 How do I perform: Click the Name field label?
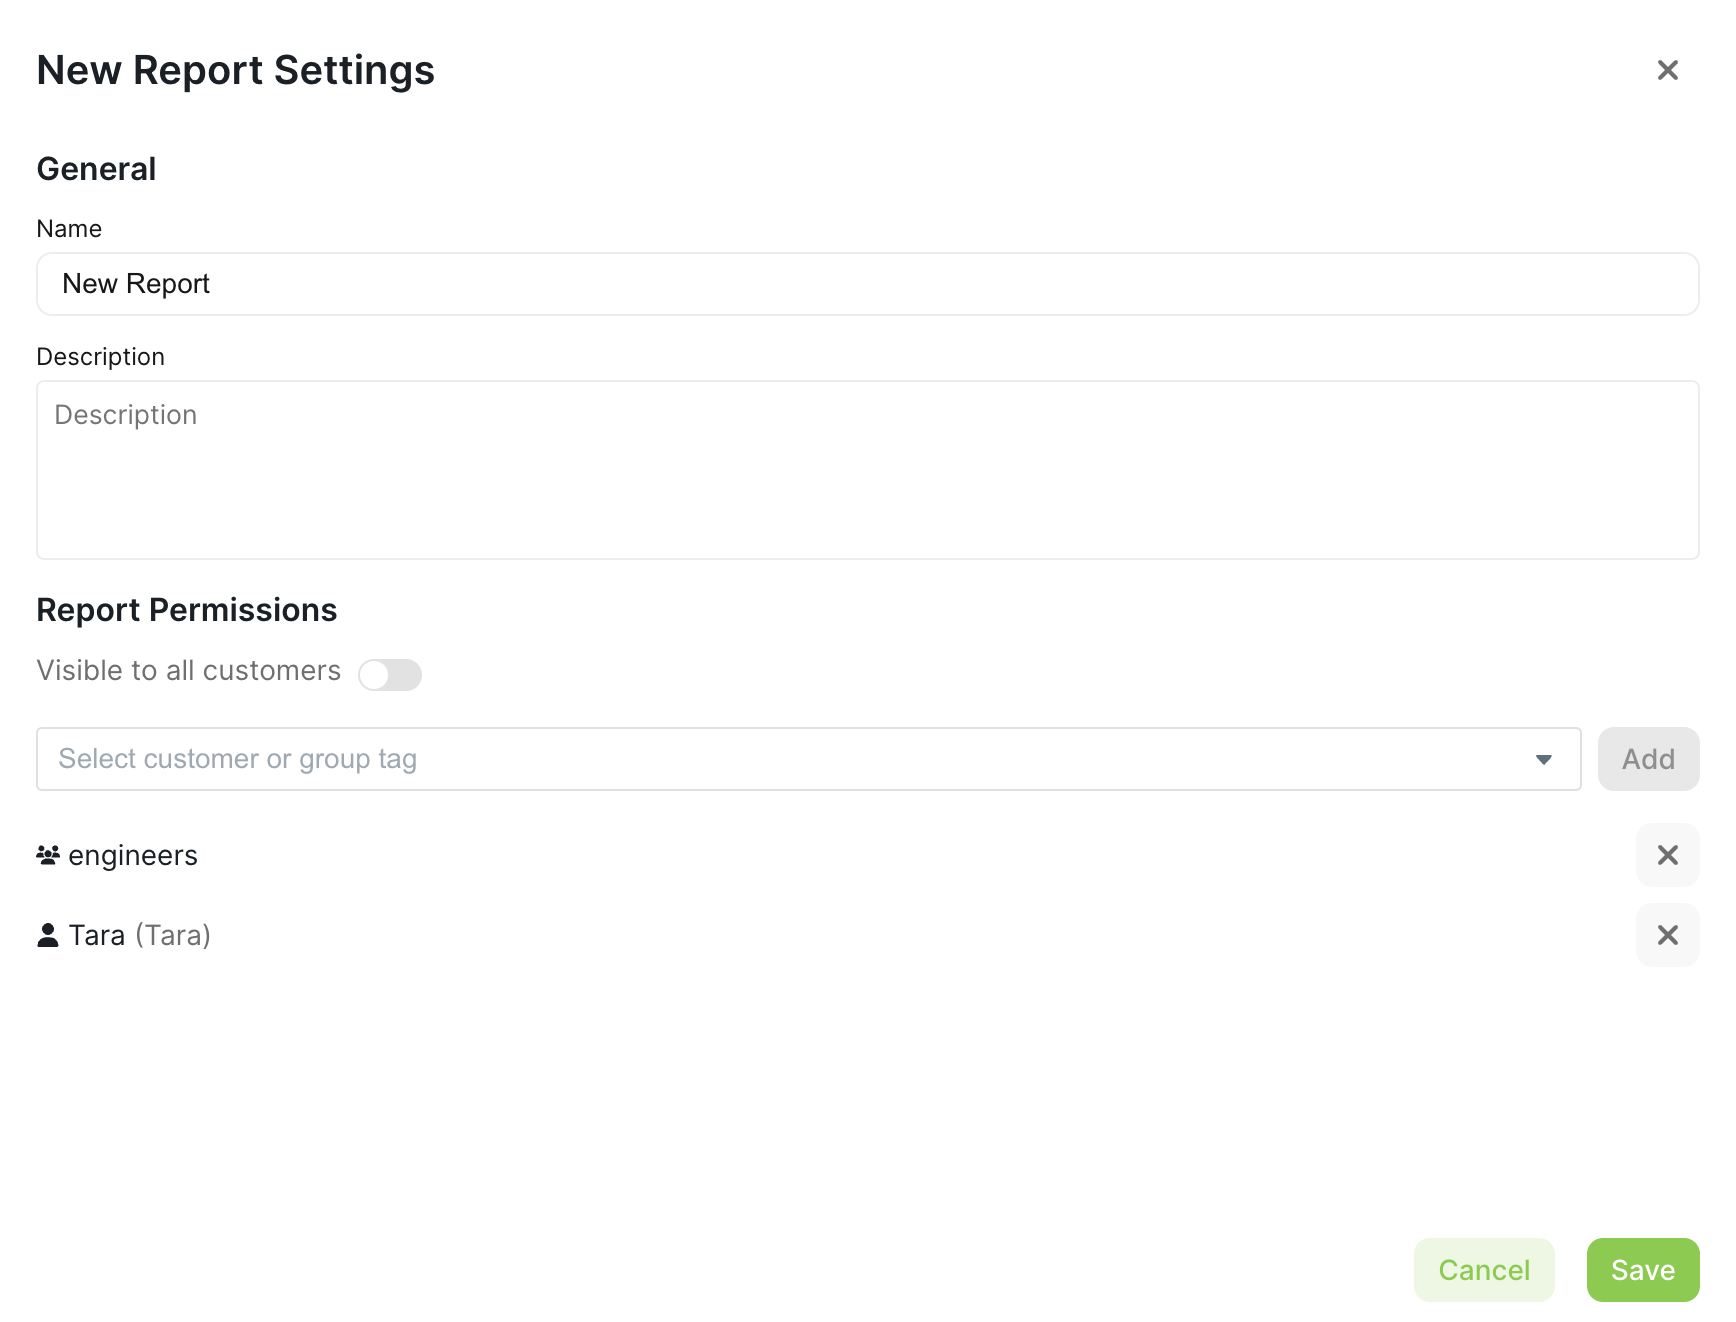[x=69, y=229]
